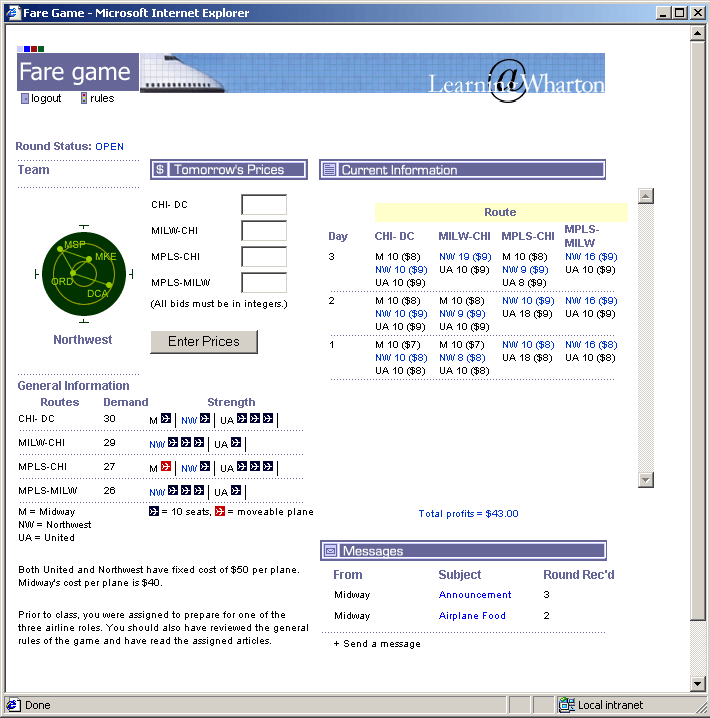Click the Fare game title logo
Screen dimensions: 710x718
click(77, 72)
